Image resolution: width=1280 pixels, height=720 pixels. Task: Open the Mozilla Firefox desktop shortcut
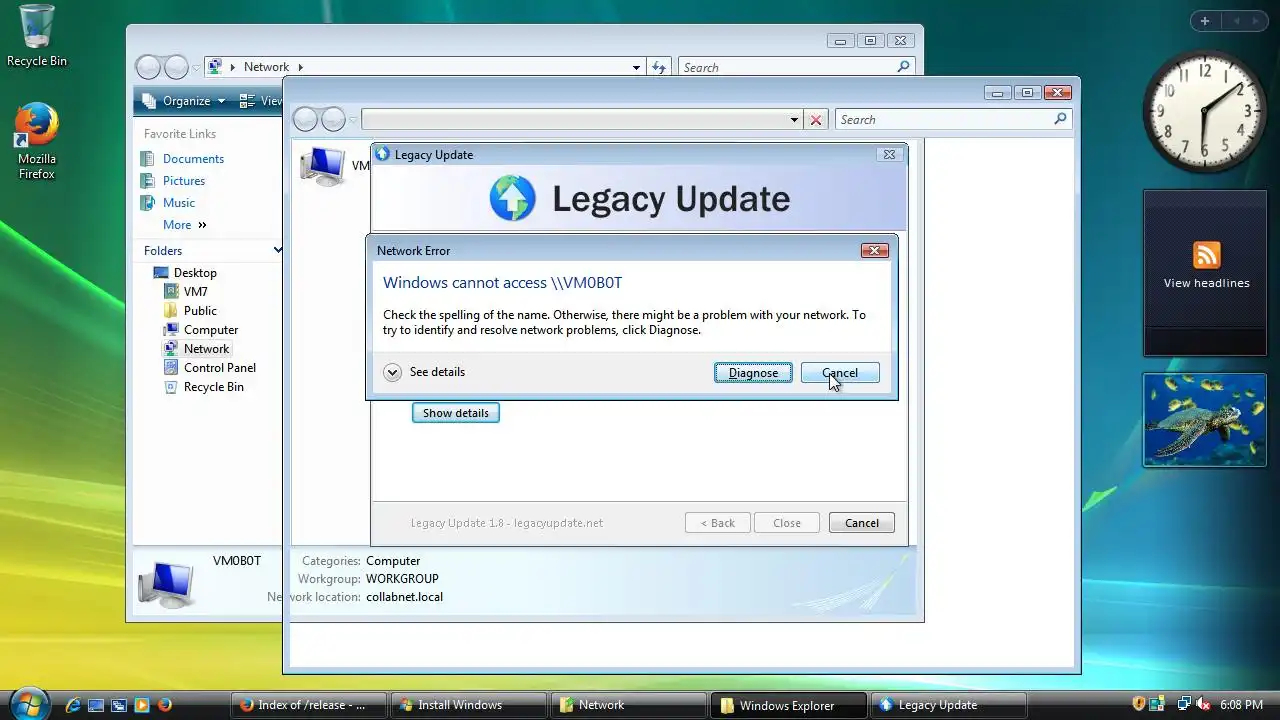click(37, 141)
